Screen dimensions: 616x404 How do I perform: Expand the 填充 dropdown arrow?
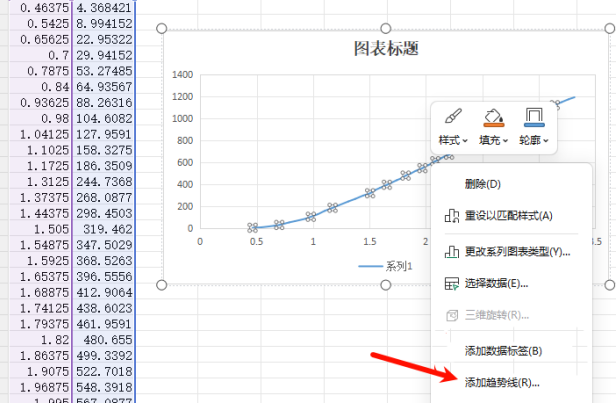coord(505,141)
